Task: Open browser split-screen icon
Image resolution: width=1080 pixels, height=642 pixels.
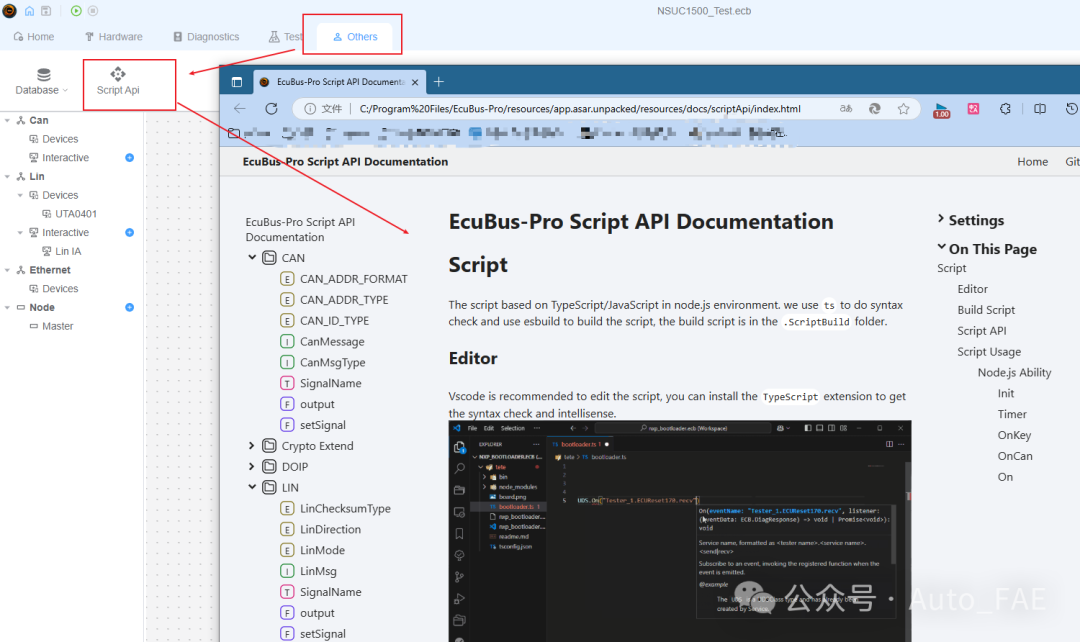Action: point(1041,108)
